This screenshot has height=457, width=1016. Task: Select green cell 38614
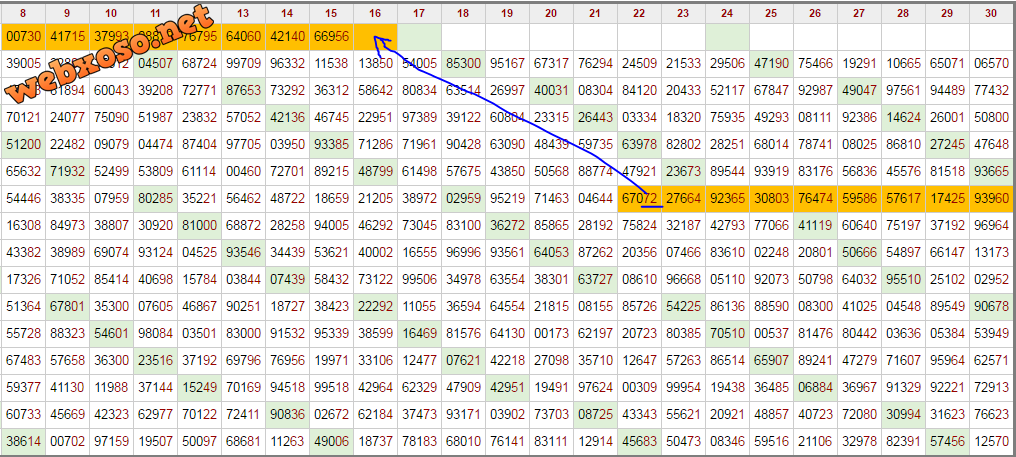23,443
